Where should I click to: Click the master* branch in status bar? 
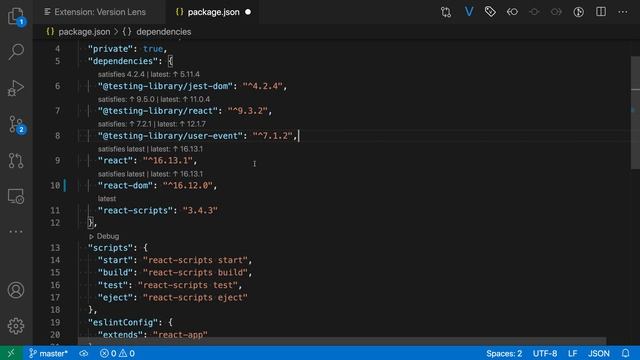[48, 353]
